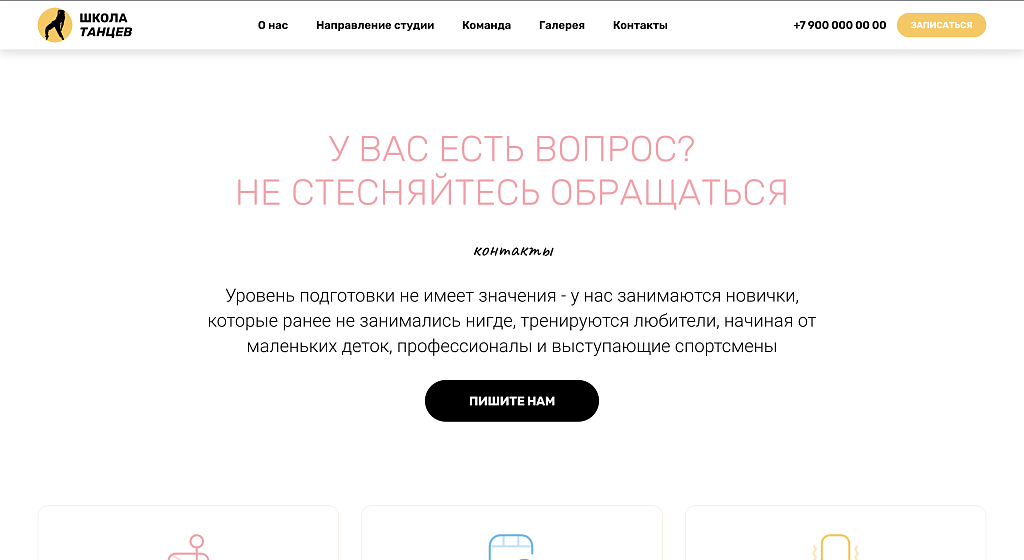Image resolution: width=1024 pixels, height=560 pixels.
Task: Navigate to Контакты in the header
Action: (640, 25)
